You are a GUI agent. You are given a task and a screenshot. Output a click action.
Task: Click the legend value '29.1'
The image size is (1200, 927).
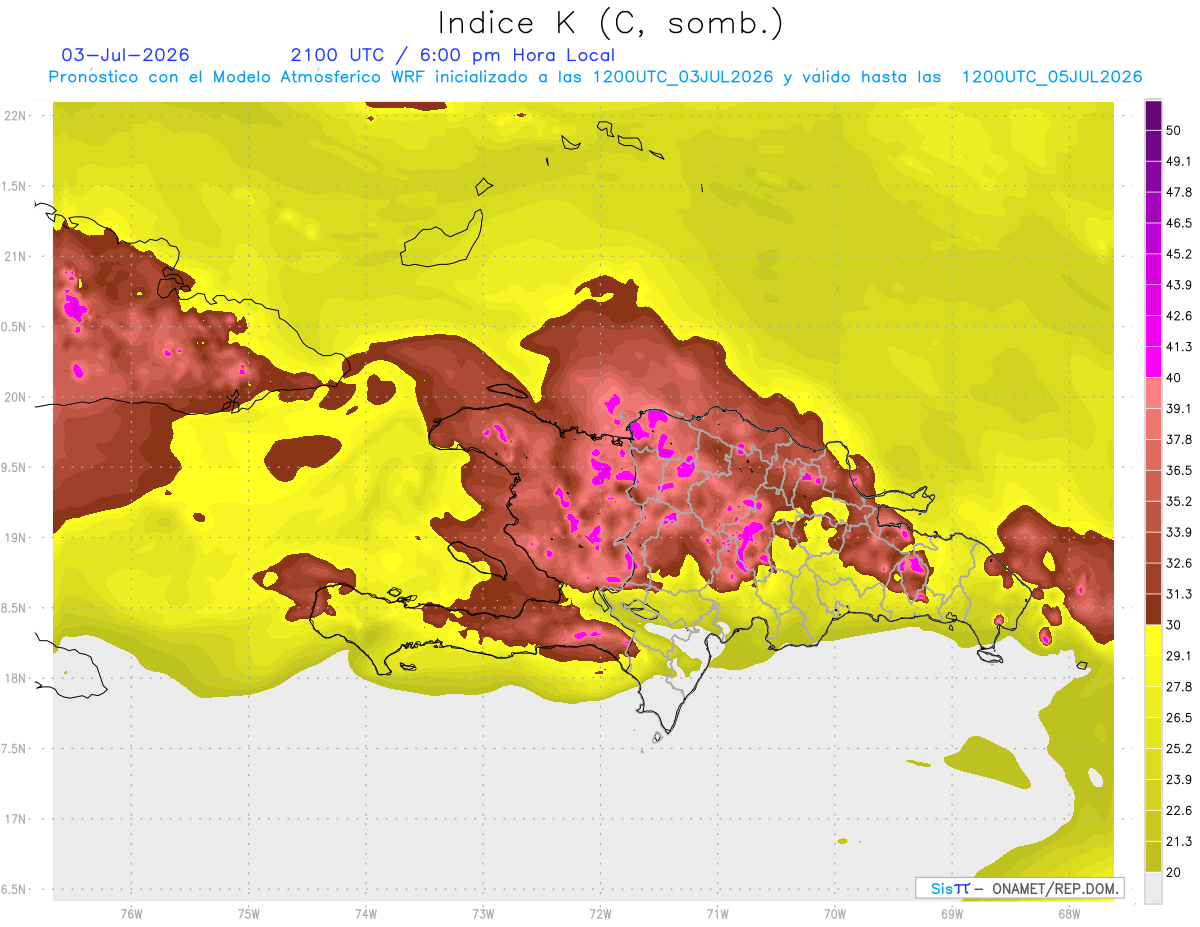point(1179,656)
